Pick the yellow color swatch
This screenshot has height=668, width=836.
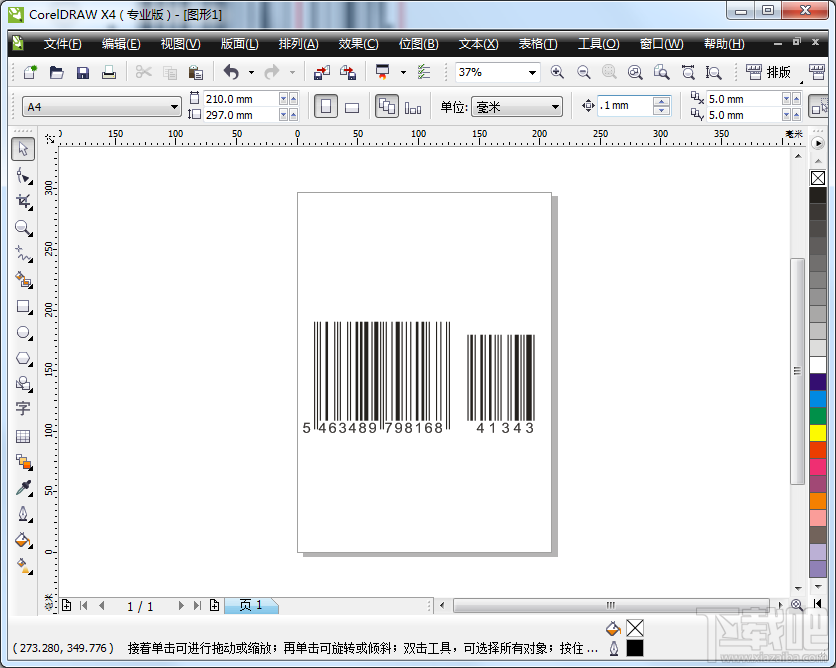(818, 432)
